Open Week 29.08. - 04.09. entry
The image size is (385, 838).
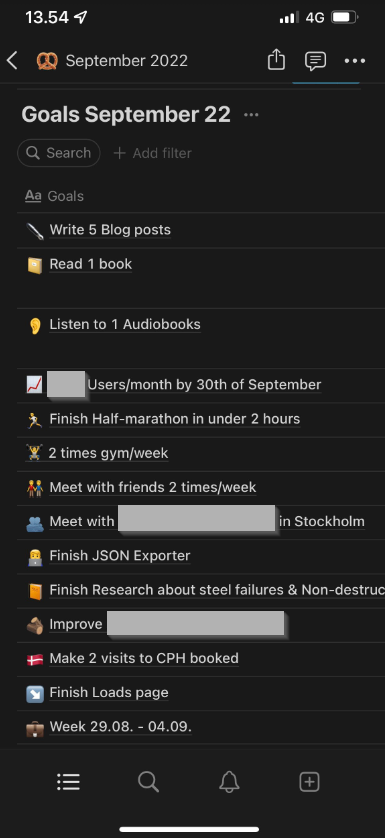[121, 727]
